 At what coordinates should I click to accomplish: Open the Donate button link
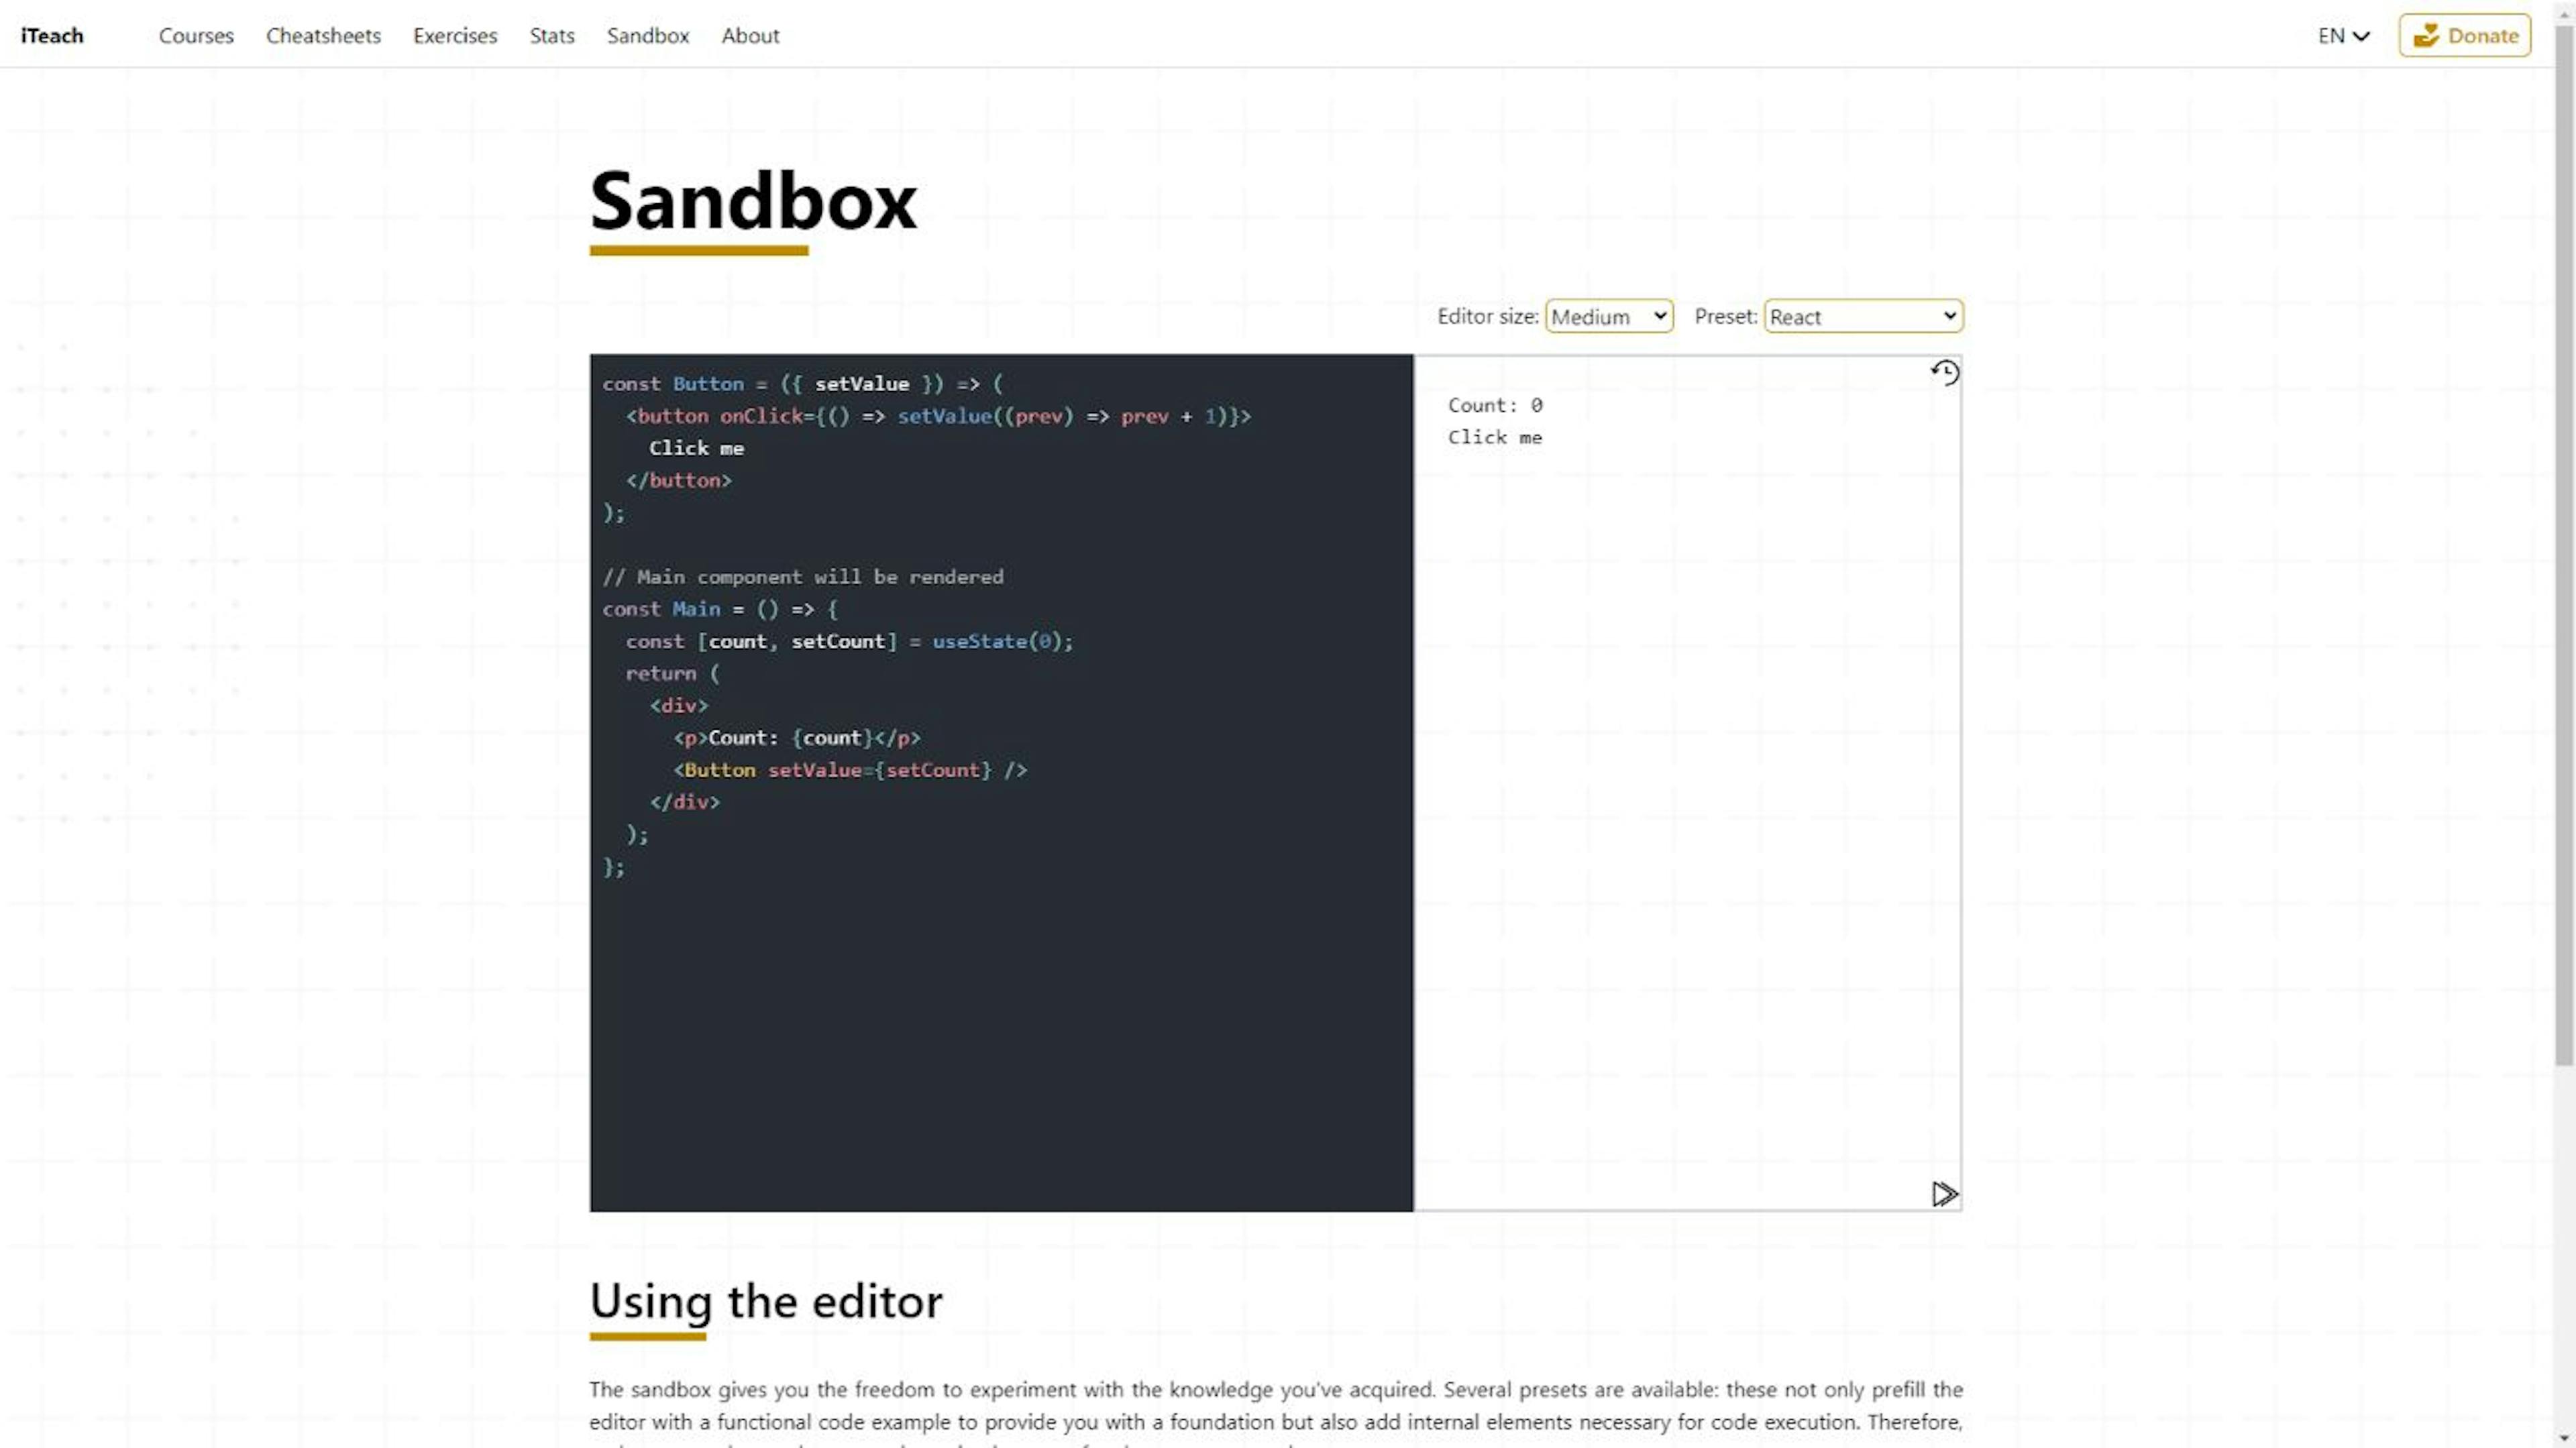[2466, 36]
